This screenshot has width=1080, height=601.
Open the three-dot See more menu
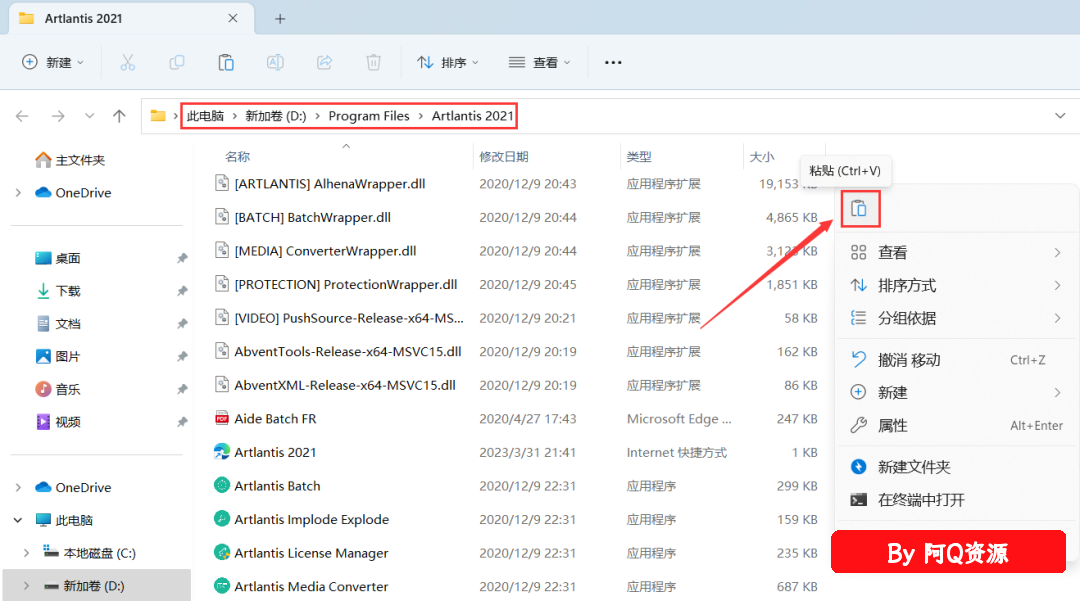coord(613,63)
